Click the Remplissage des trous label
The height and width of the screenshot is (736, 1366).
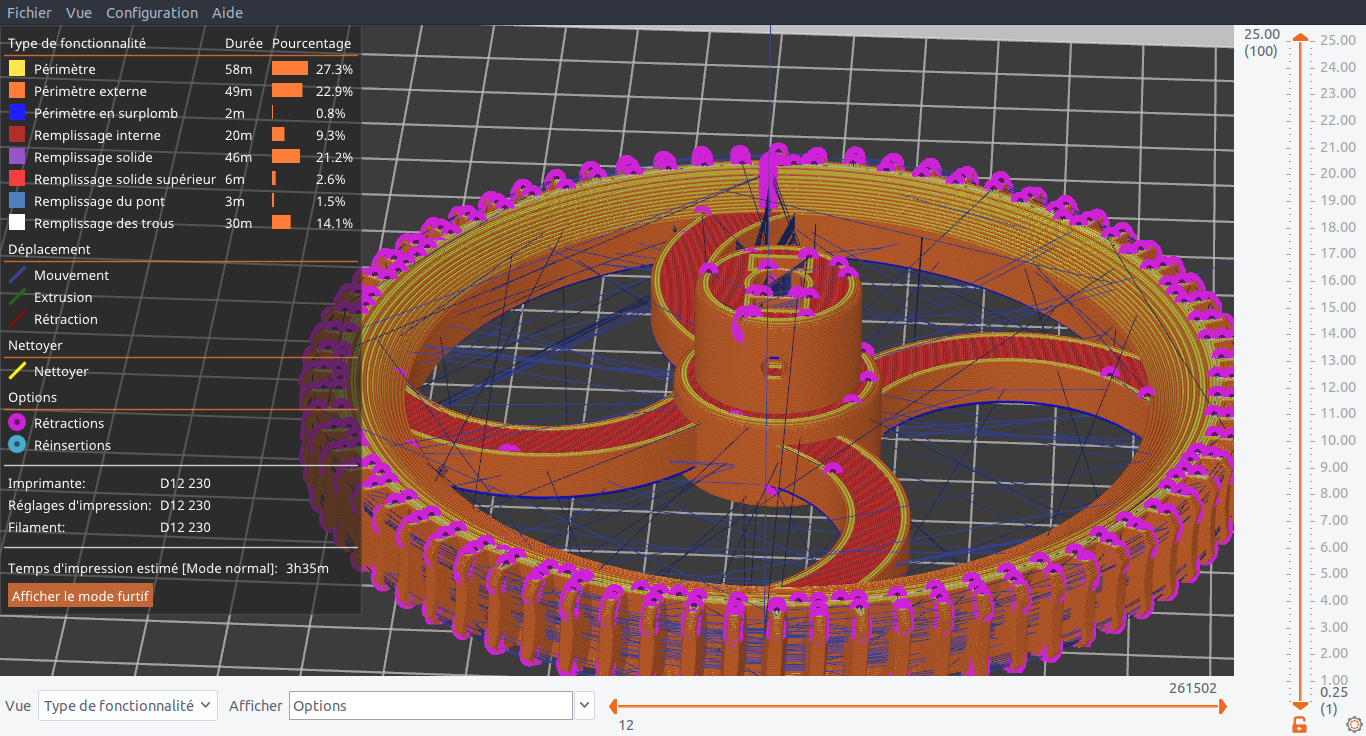click(103, 223)
